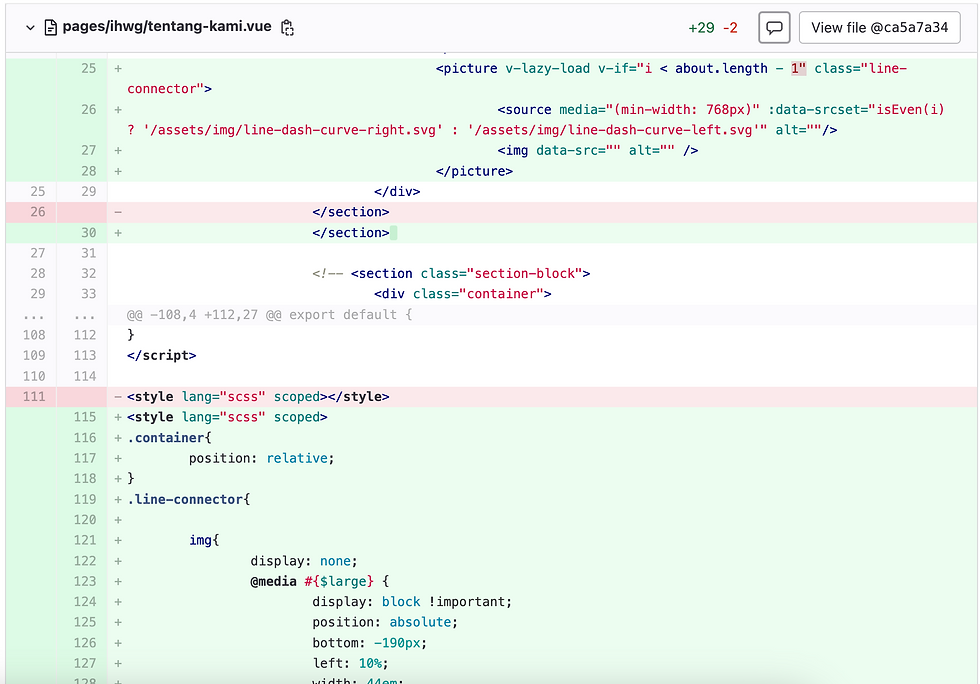Click the '</script>' line
The image size is (980, 684).
(162, 355)
